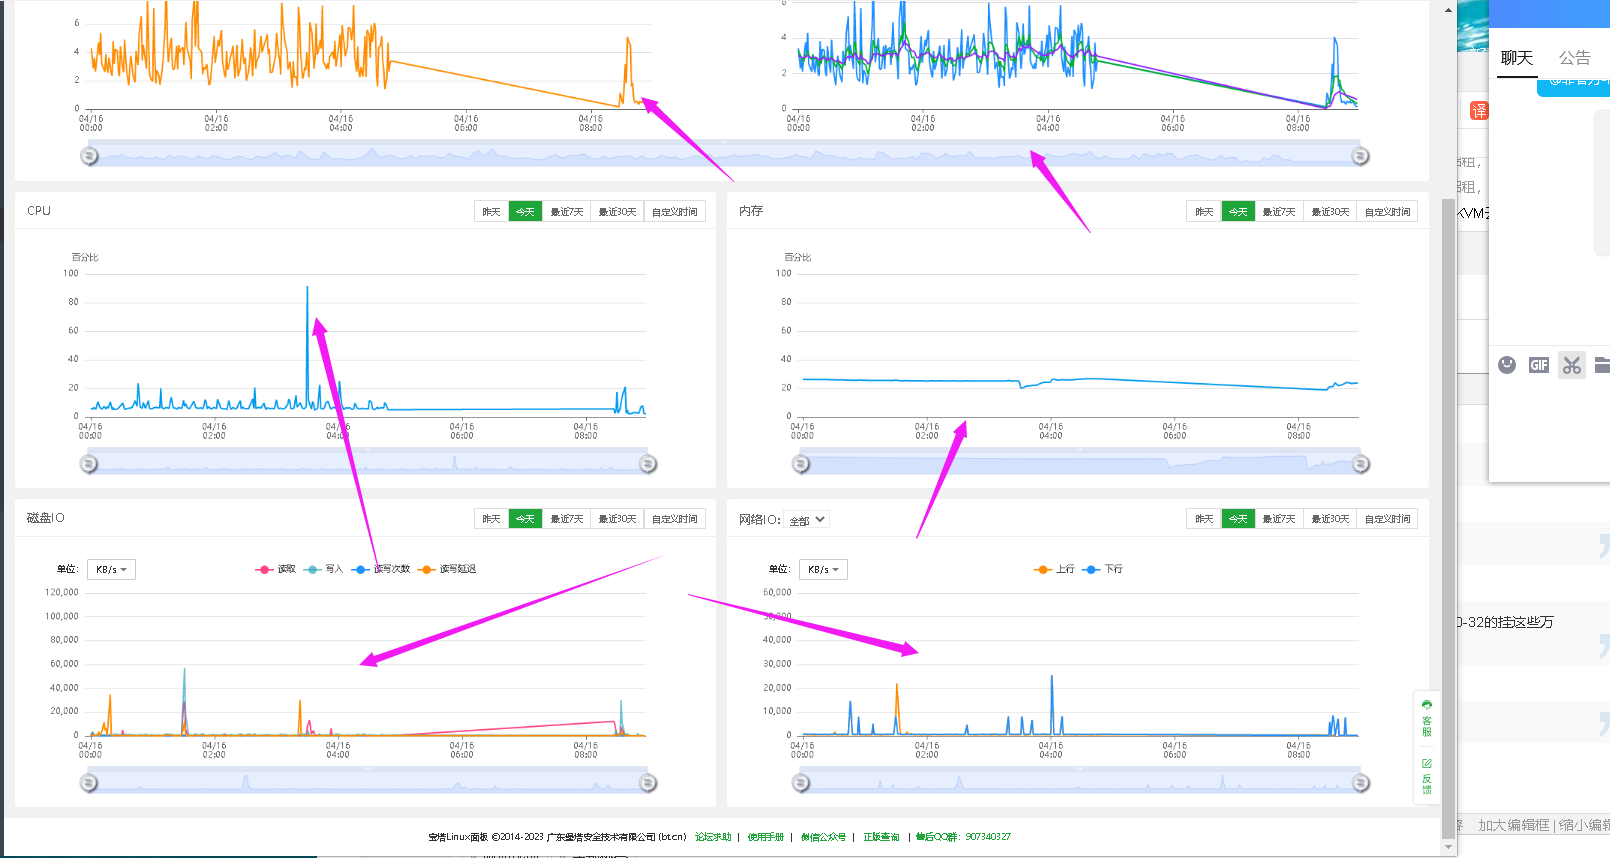Click the 磁盘IO chart left range handle
The image size is (1610, 858).
[89, 783]
